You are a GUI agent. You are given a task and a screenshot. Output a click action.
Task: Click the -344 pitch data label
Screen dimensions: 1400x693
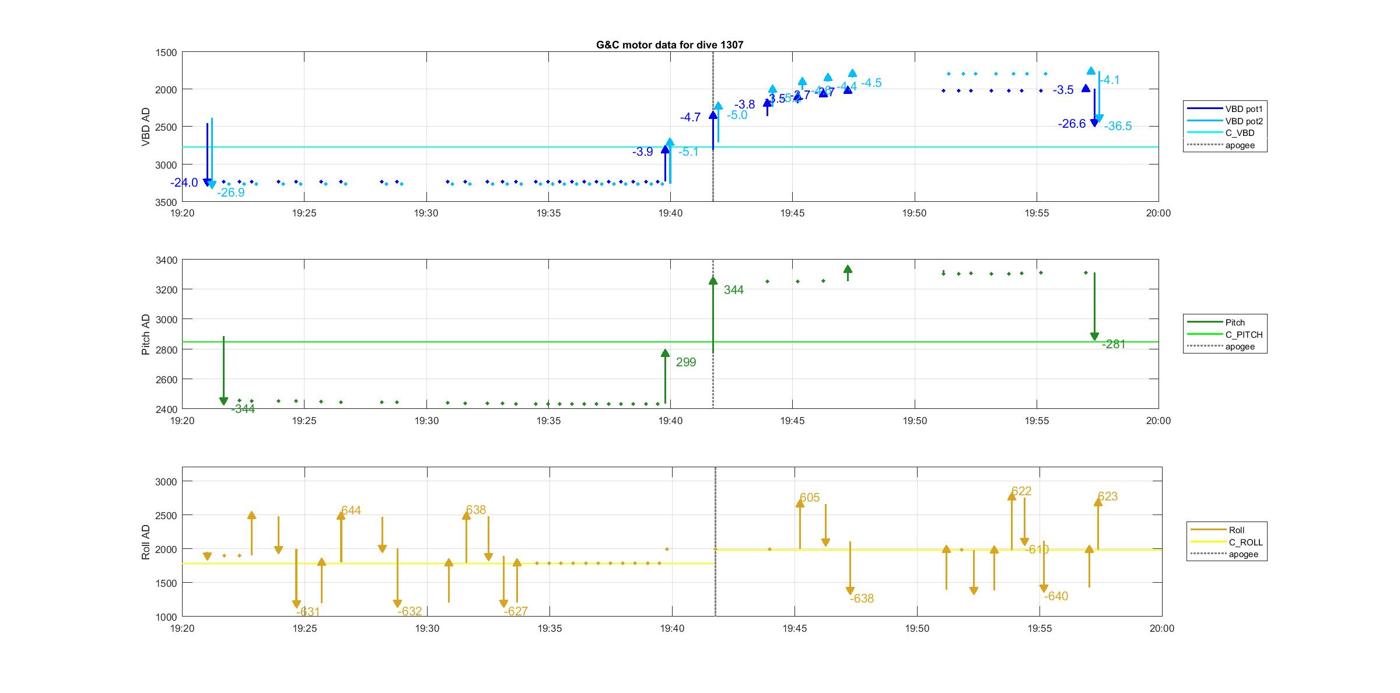pos(243,409)
